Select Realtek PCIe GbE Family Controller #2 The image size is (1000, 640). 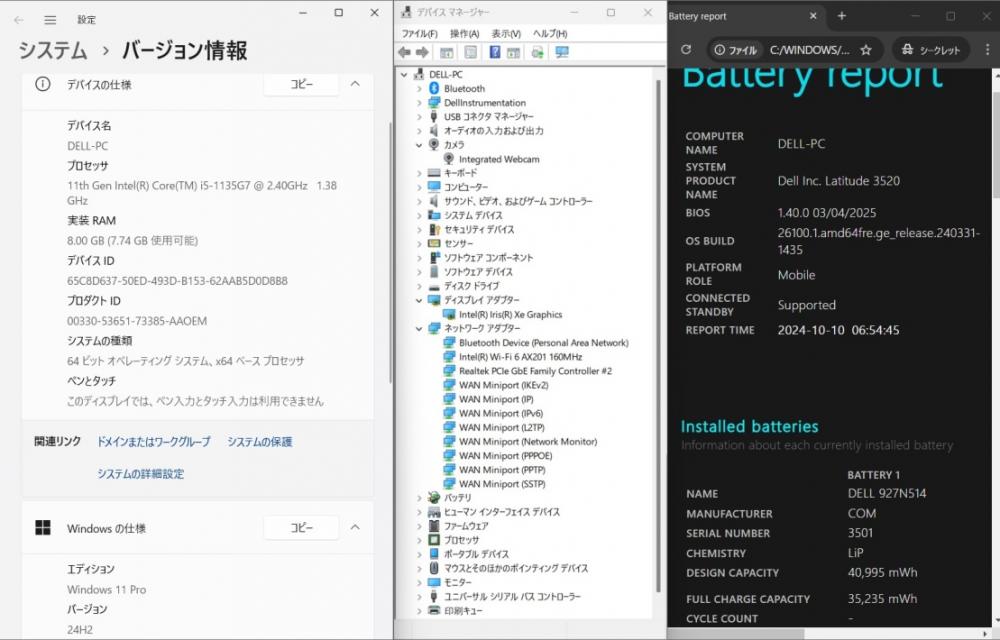click(x=535, y=371)
